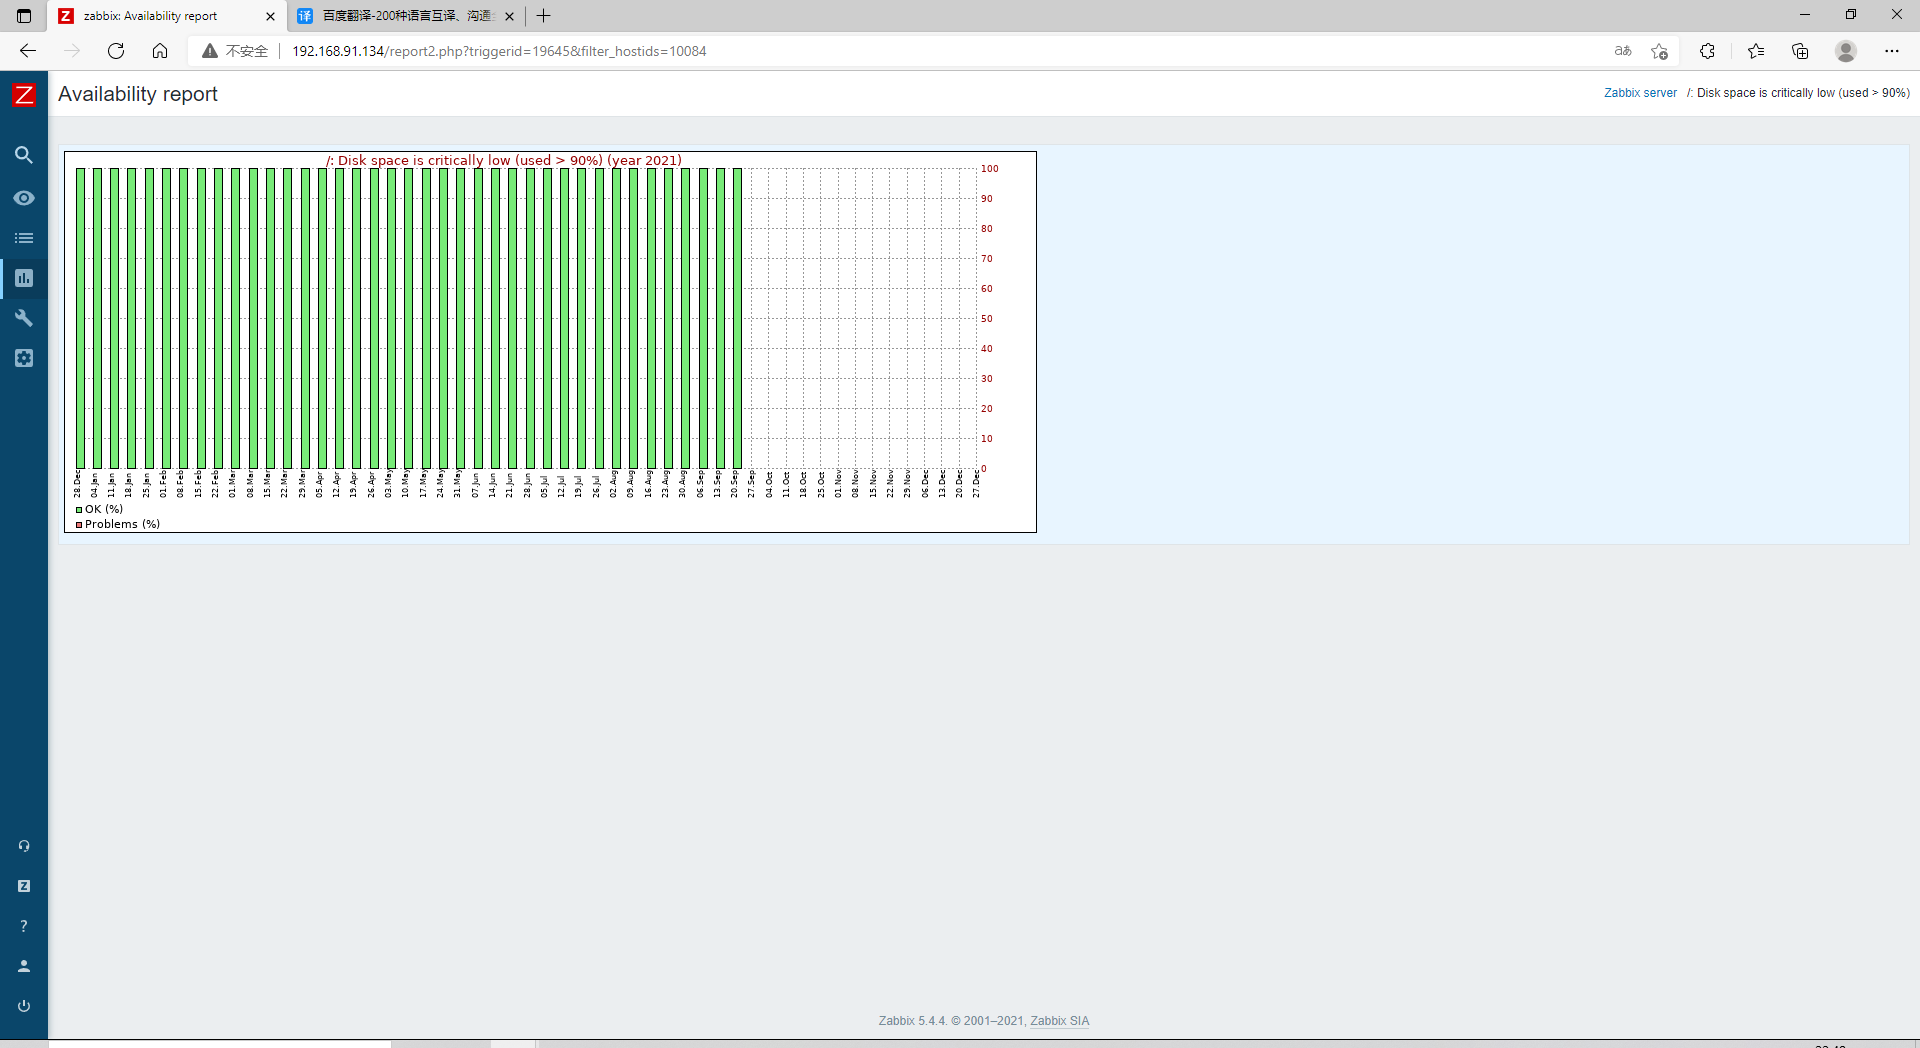The image size is (1920, 1048).
Task: Go back with the browser back arrow
Action: click(28, 51)
